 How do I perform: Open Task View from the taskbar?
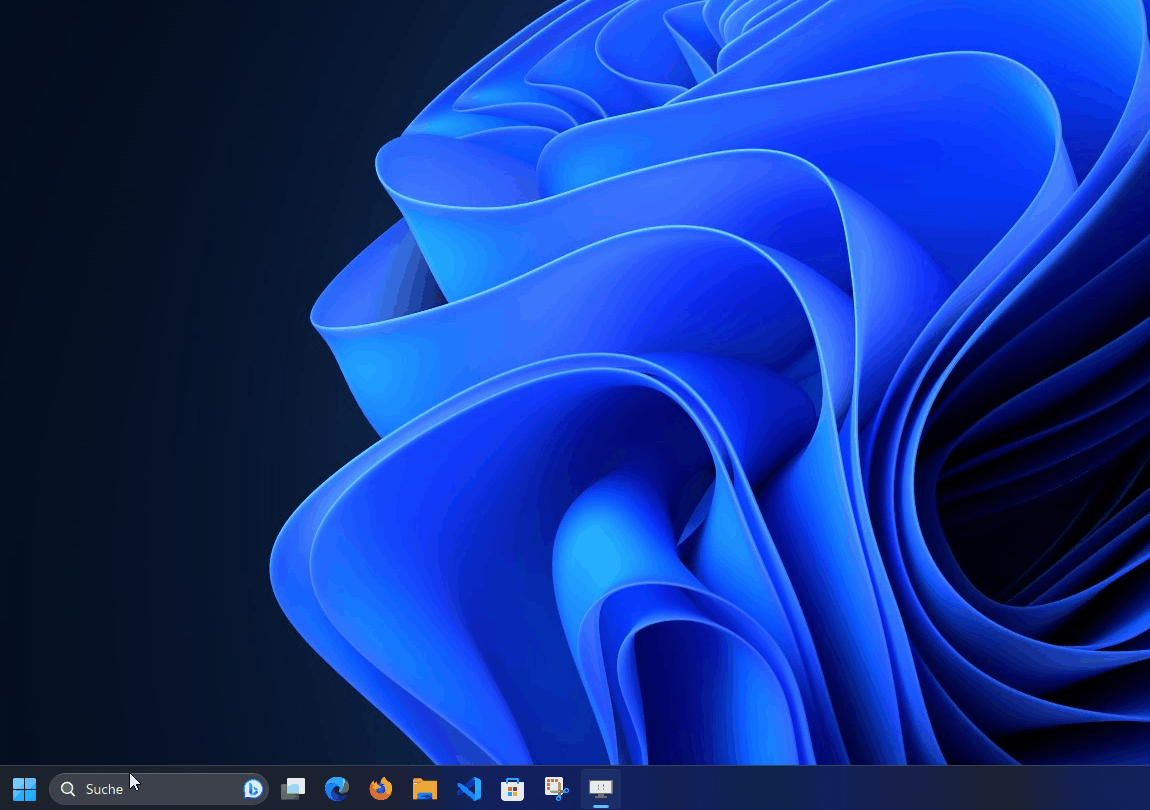(x=293, y=789)
